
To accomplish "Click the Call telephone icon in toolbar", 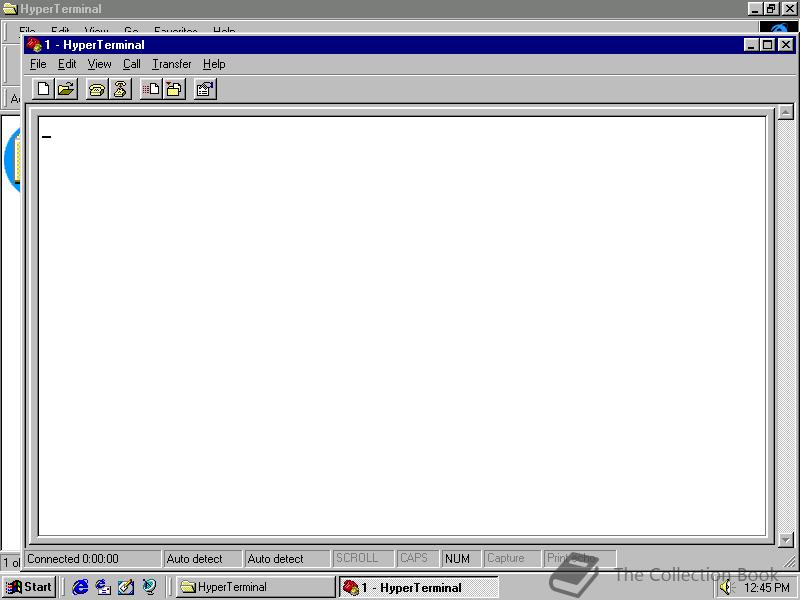I will pos(97,89).
